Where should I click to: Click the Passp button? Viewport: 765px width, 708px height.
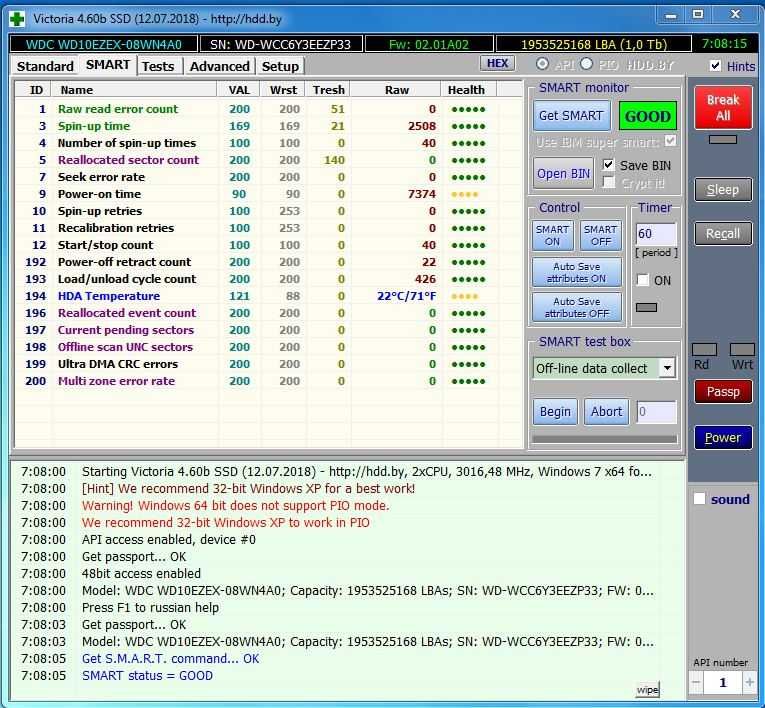point(723,392)
